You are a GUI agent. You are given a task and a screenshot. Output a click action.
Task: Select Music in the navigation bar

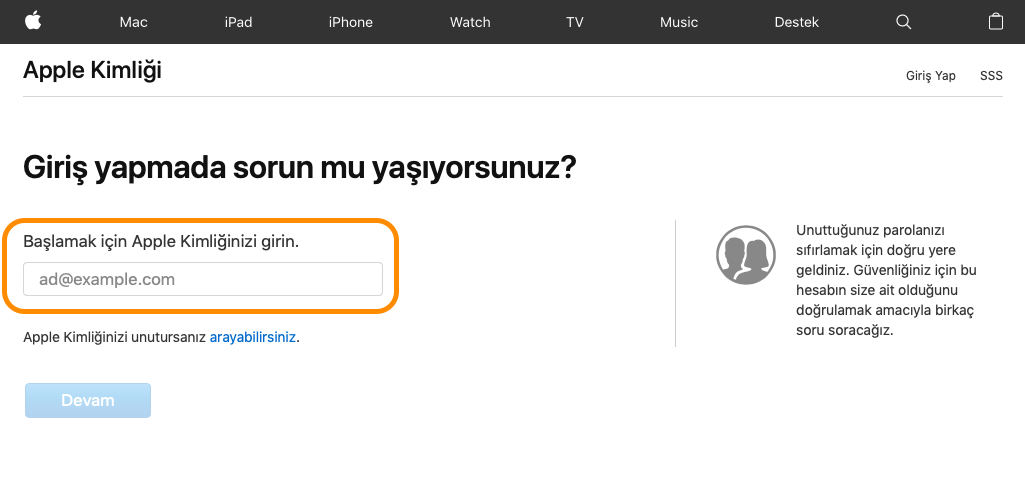pos(679,22)
